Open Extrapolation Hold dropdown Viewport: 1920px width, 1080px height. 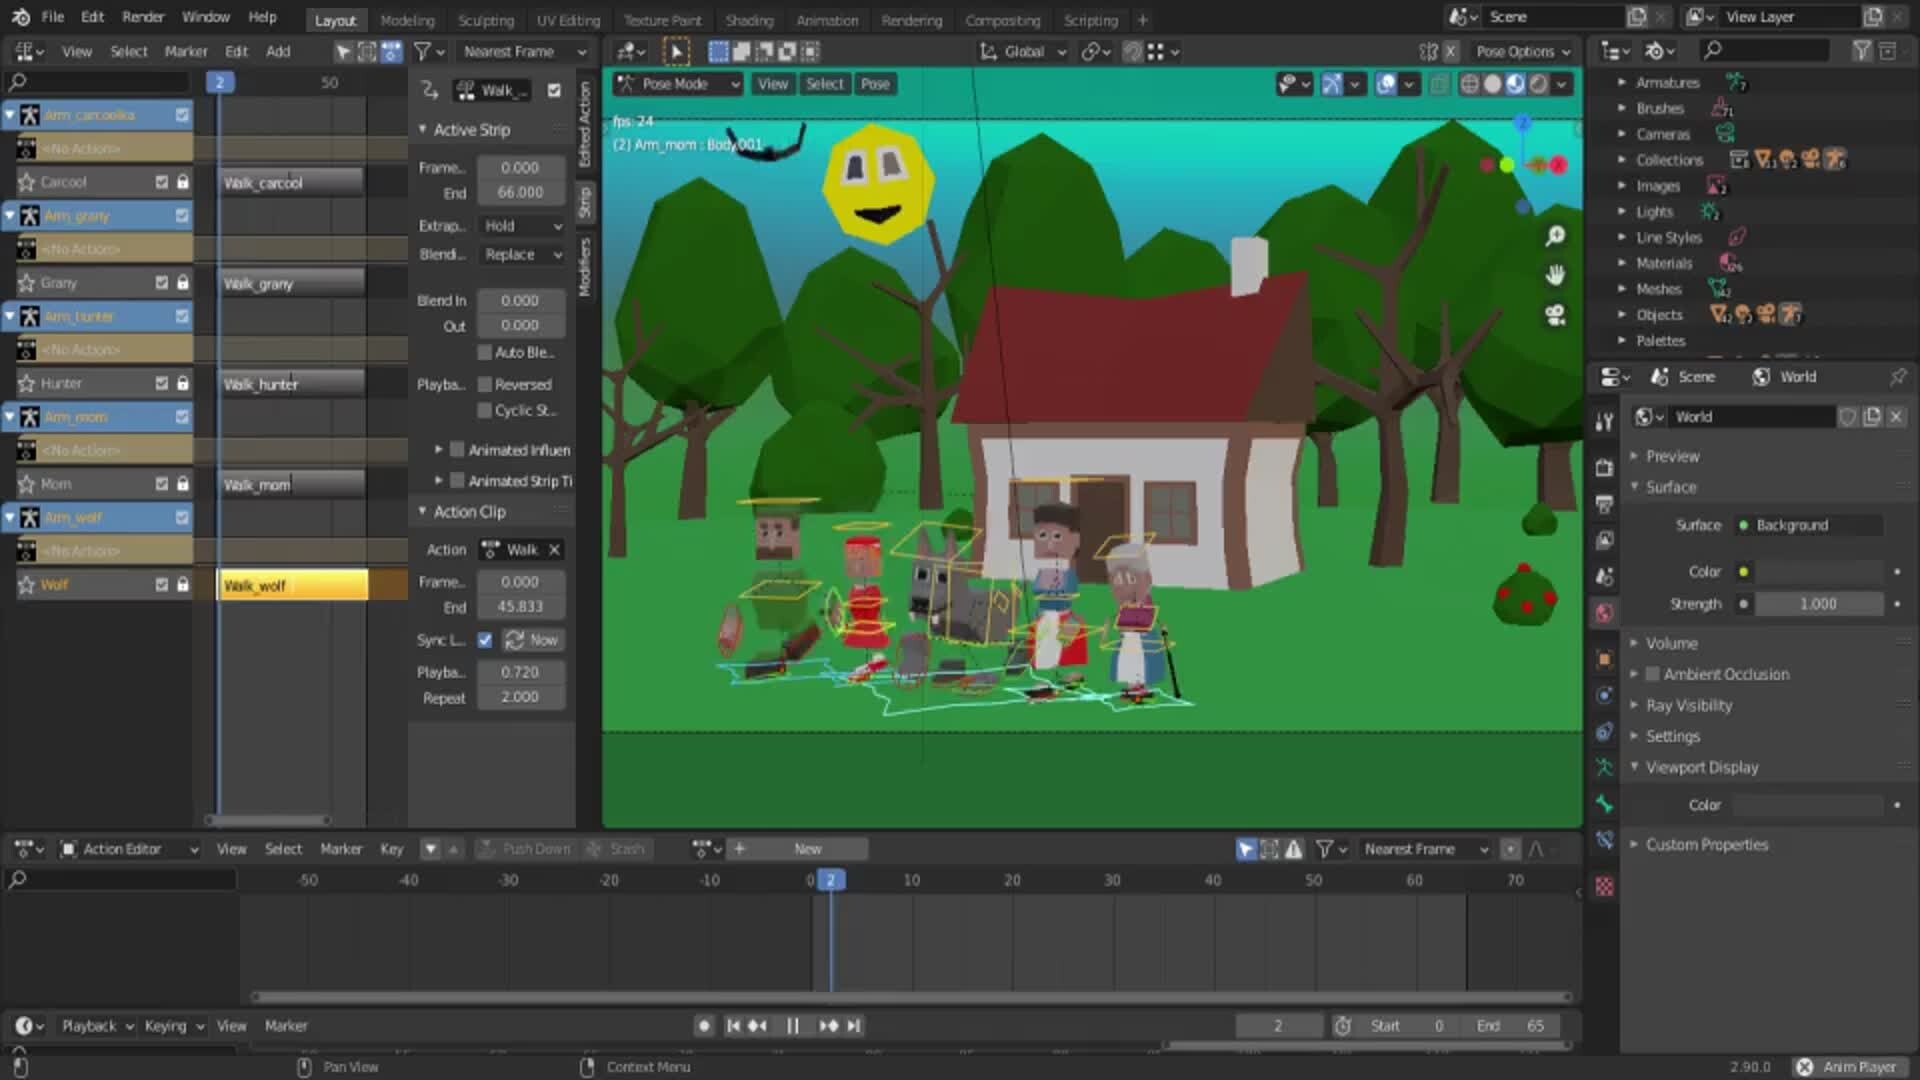[522, 226]
